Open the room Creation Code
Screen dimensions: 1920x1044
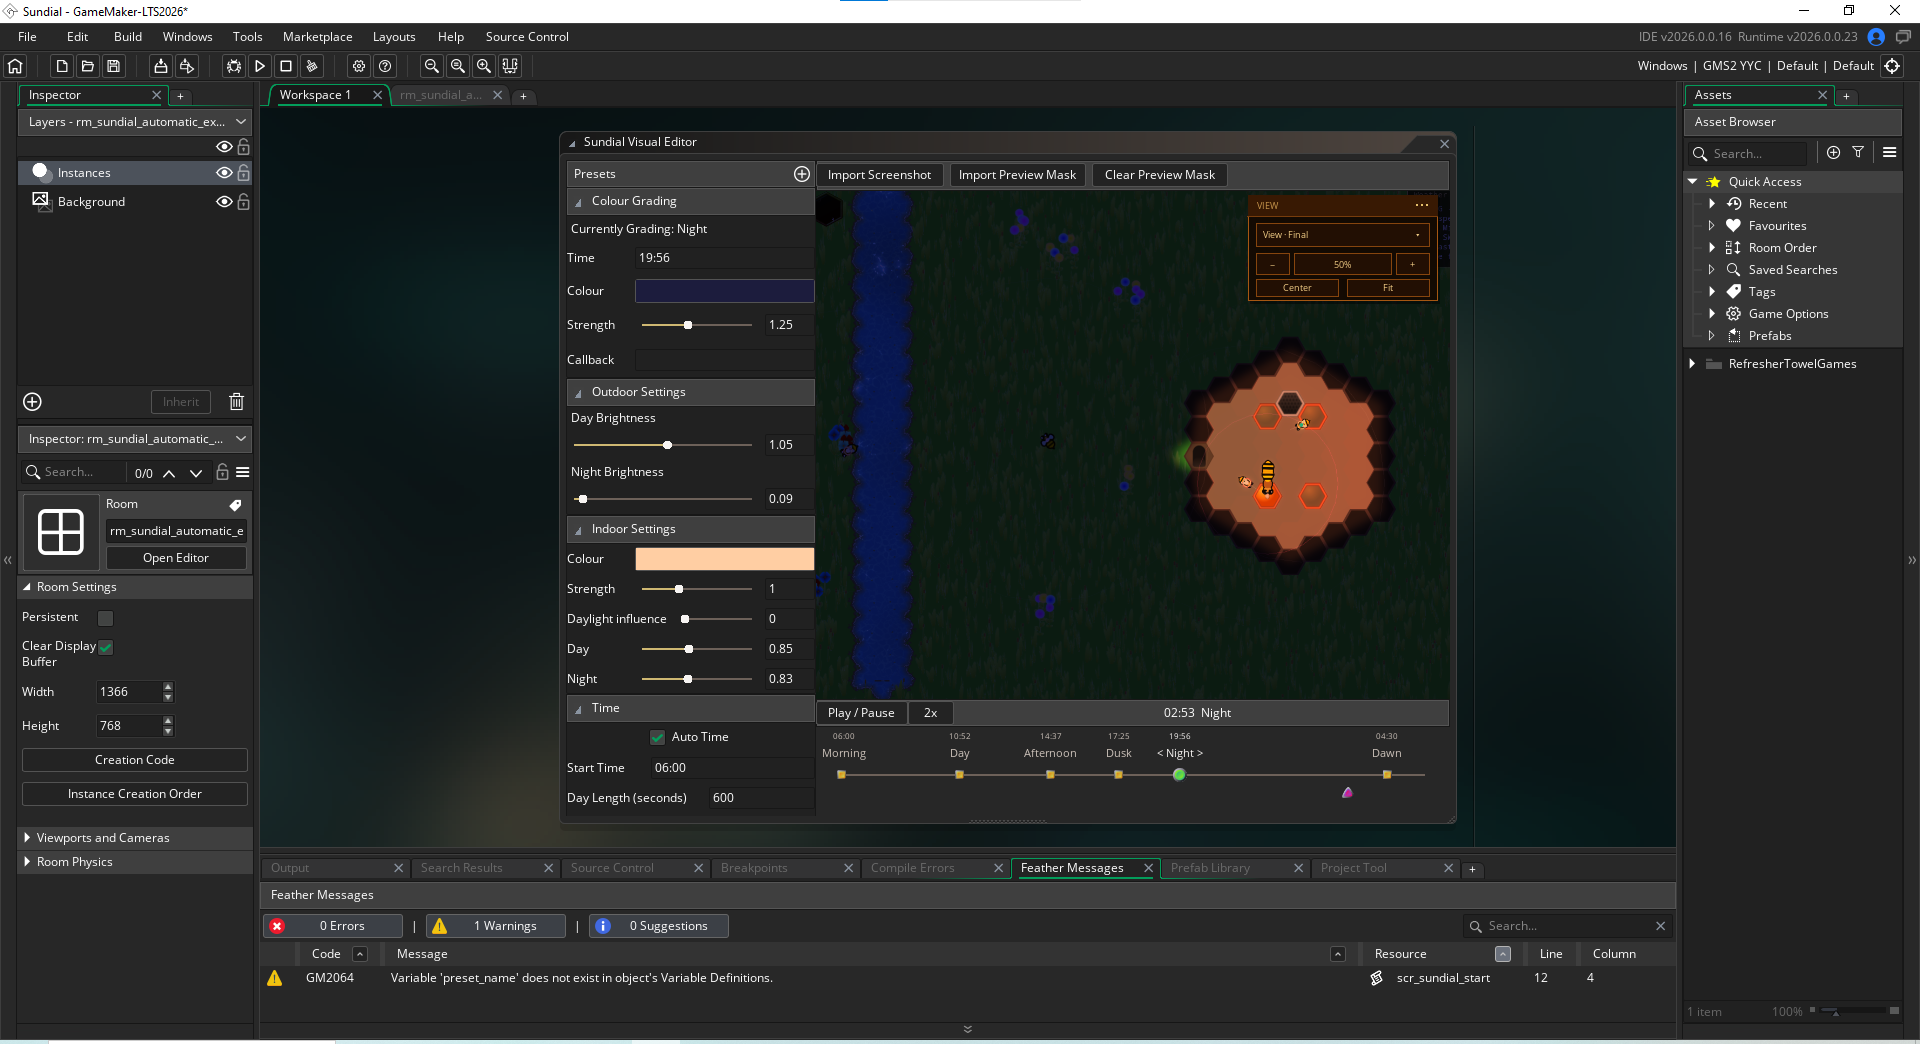pos(134,760)
